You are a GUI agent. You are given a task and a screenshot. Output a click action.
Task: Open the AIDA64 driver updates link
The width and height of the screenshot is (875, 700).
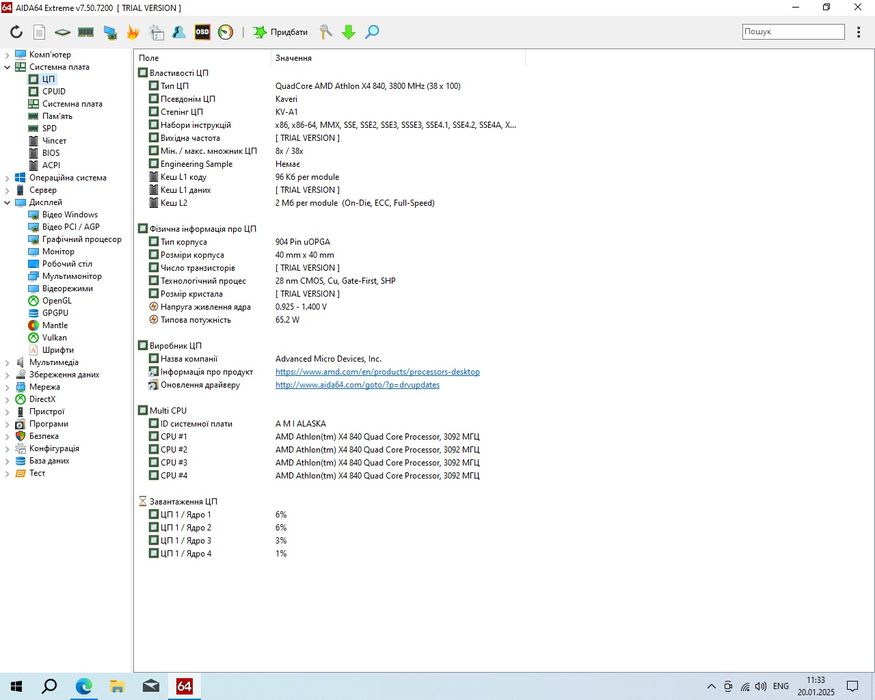tap(357, 385)
